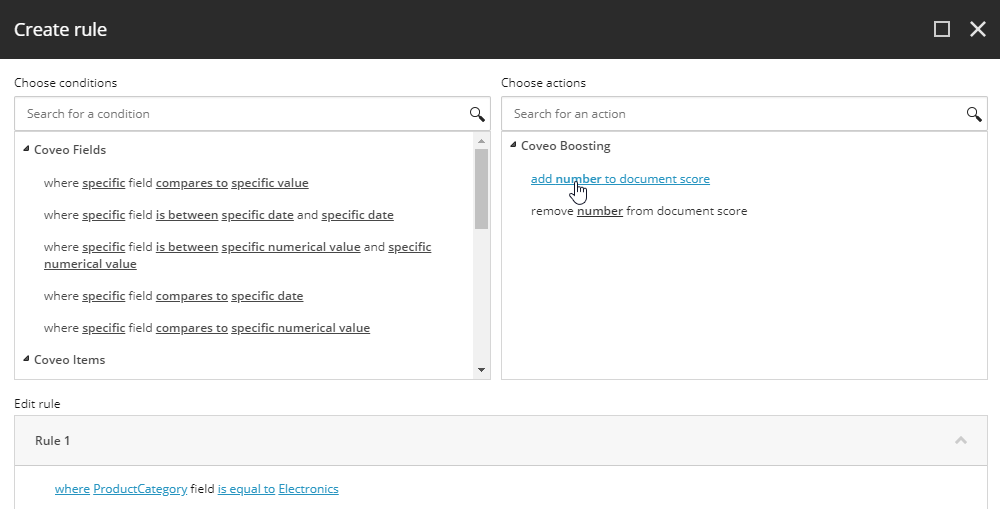This screenshot has height=509, width=1000.
Task: Focus the Search for a condition field
Action: tap(242, 114)
